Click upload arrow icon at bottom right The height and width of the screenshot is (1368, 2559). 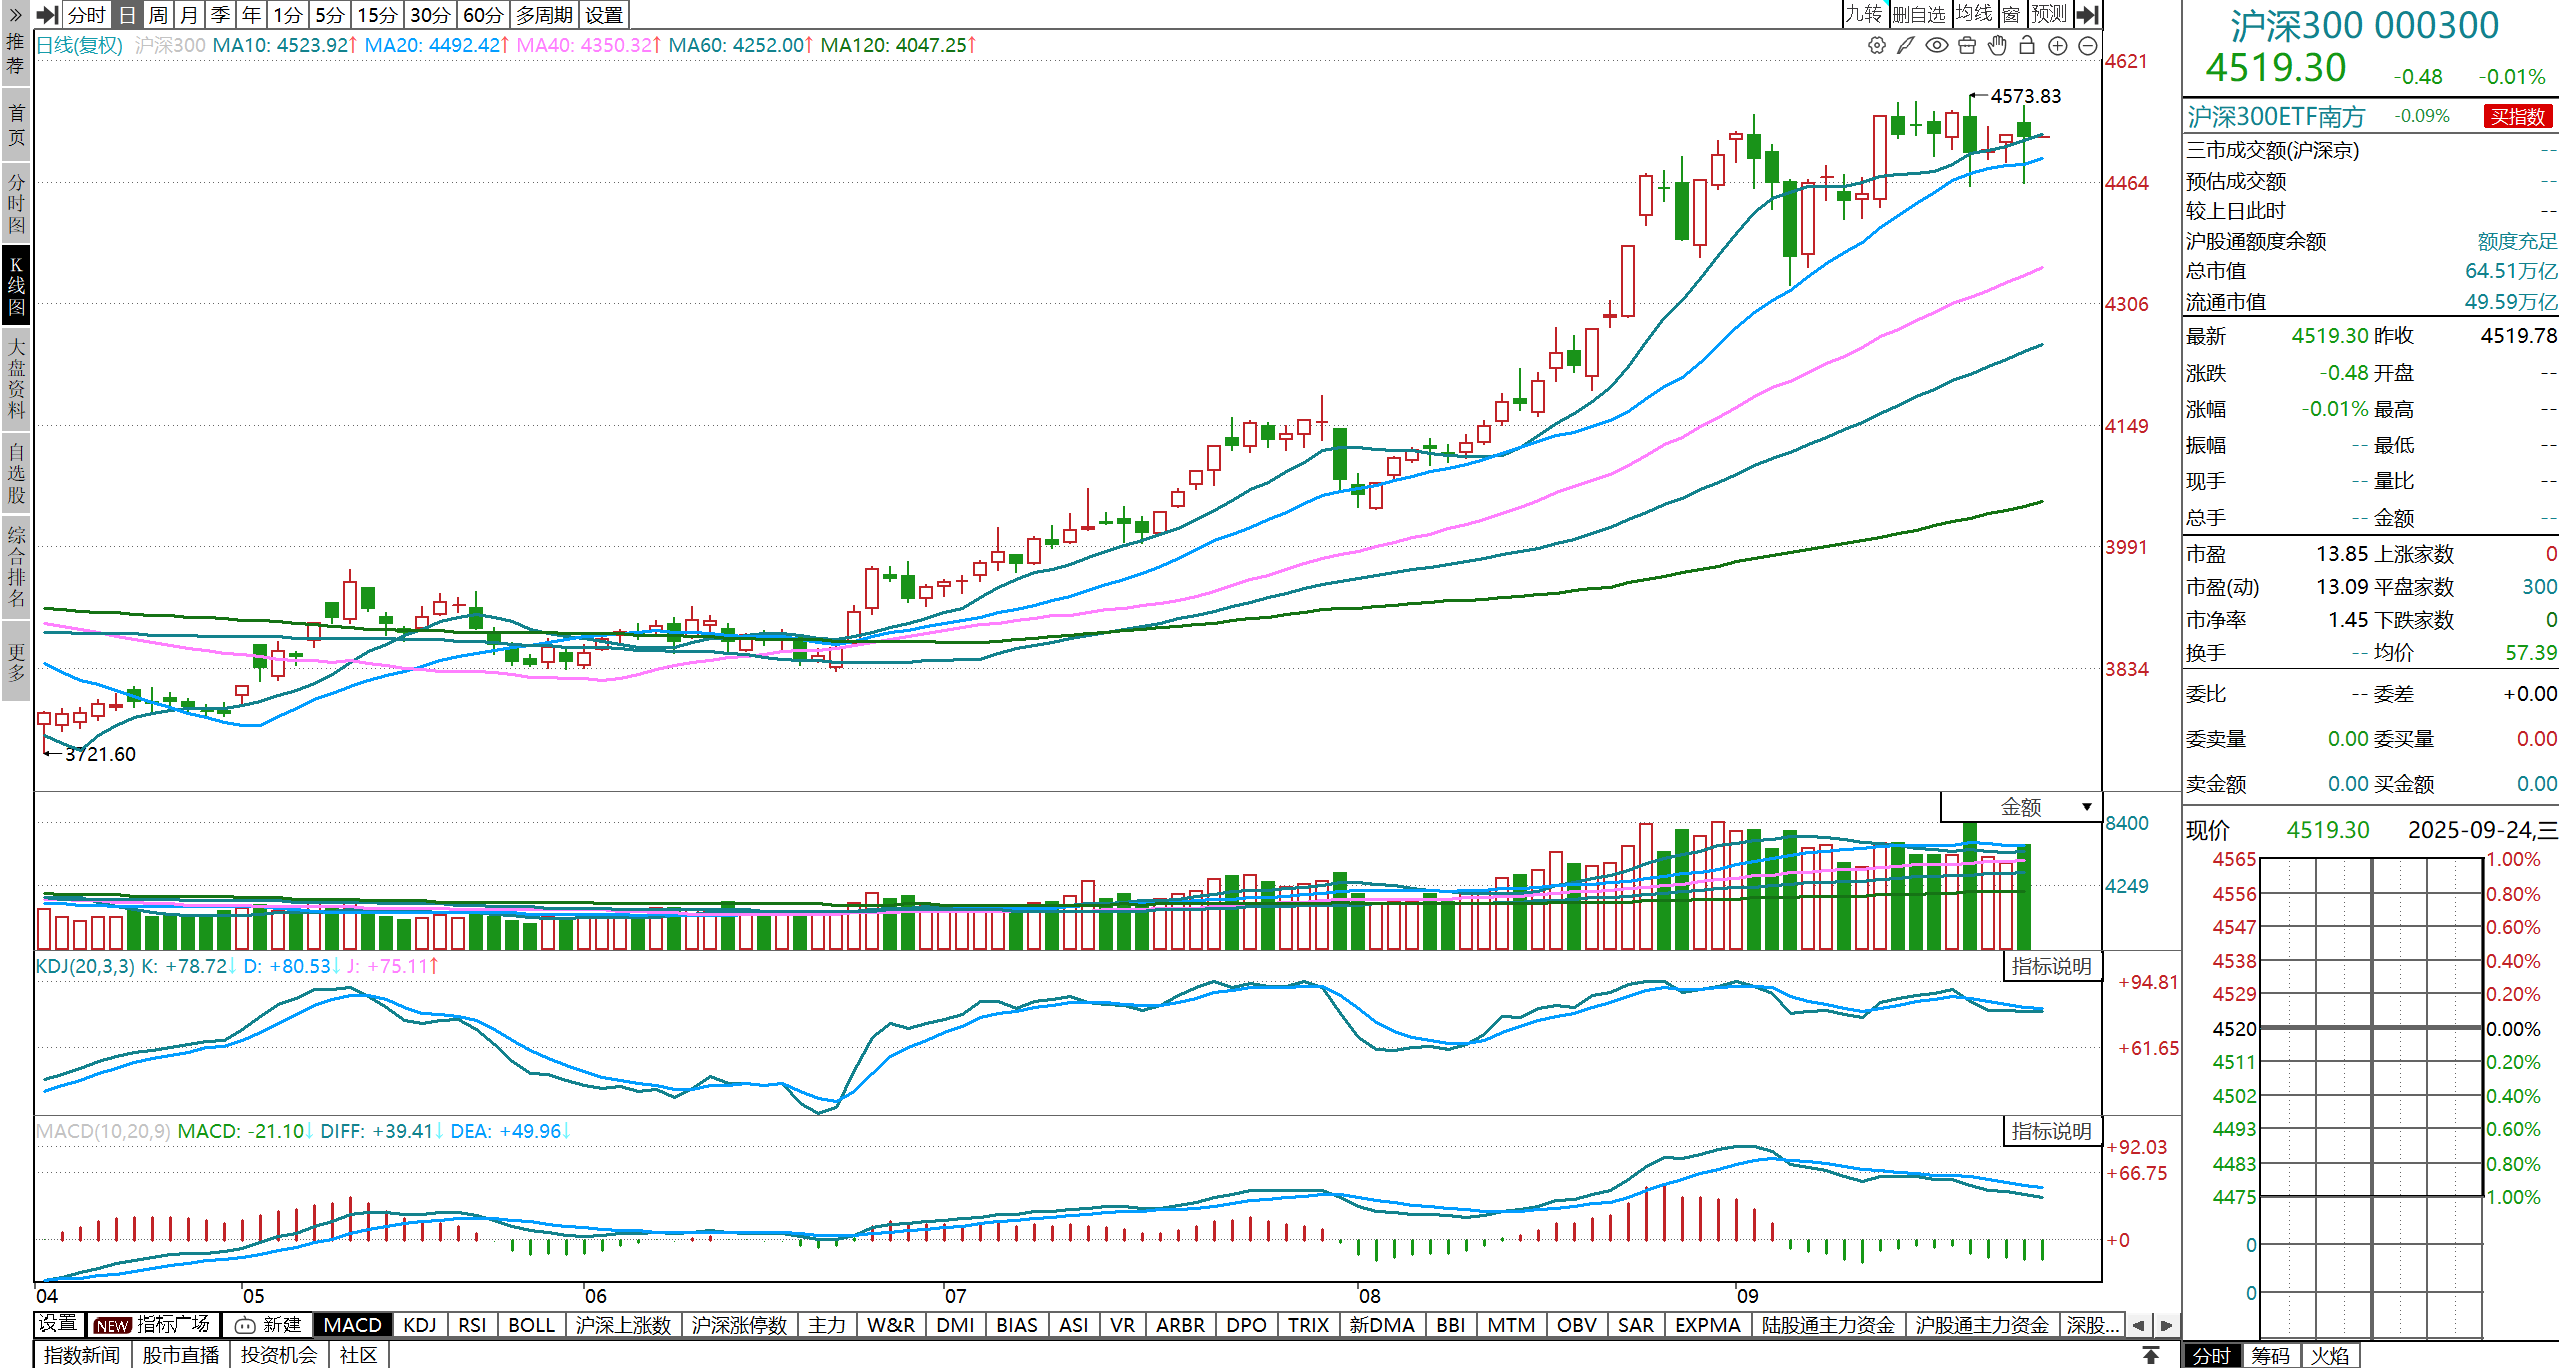pyautogui.click(x=2151, y=1355)
